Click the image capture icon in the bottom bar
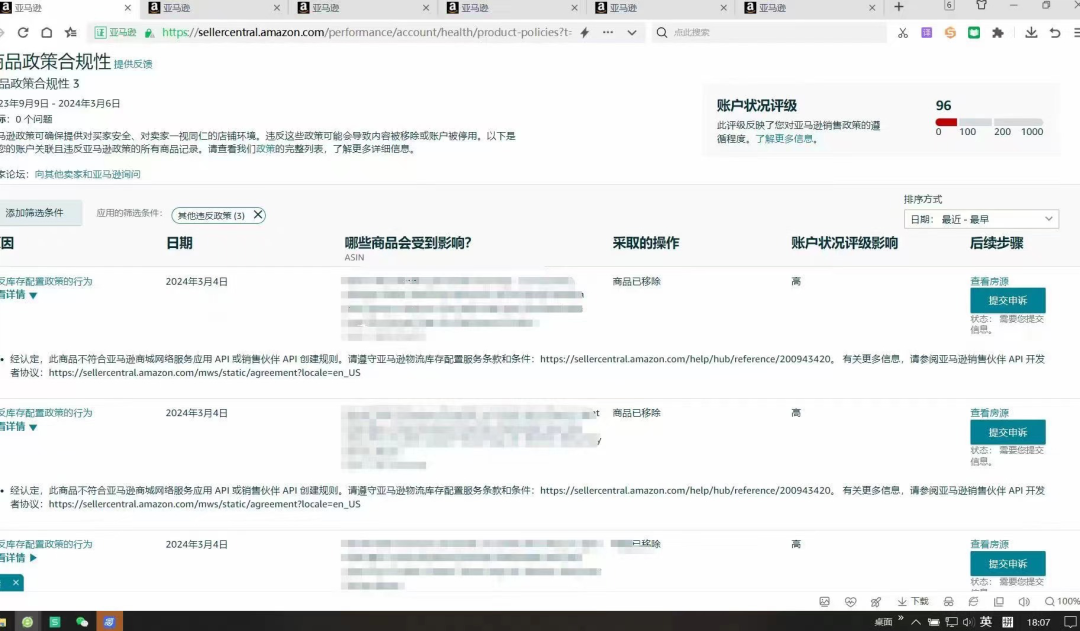Screen dimensions: 1080x631 click(825, 601)
